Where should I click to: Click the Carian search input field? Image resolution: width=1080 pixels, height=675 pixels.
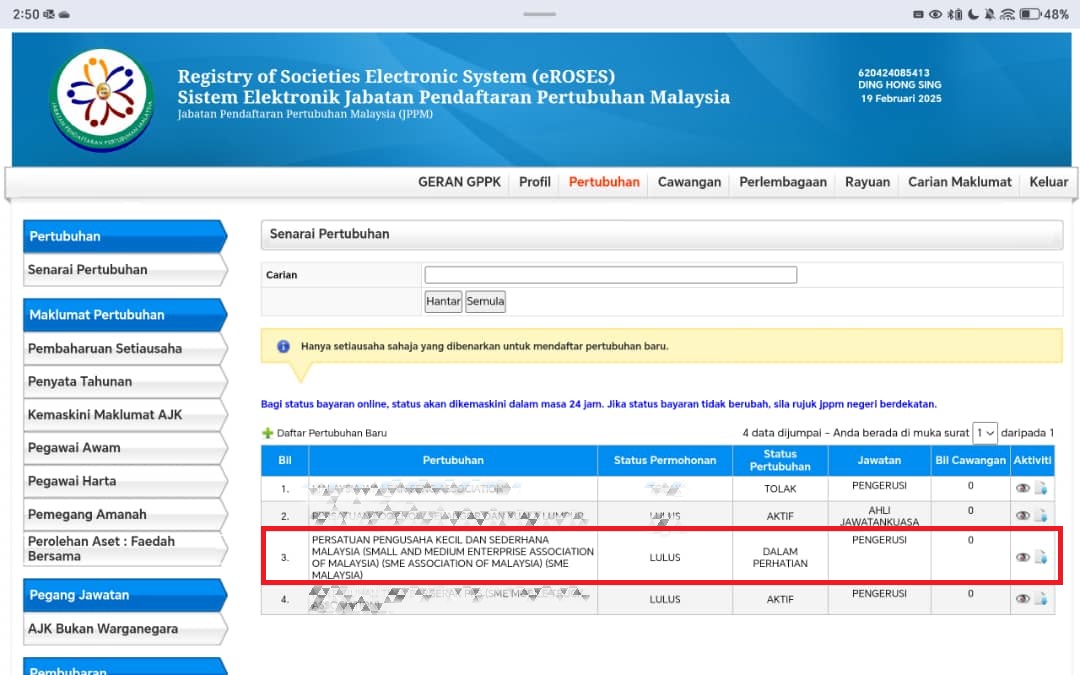point(610,275)
